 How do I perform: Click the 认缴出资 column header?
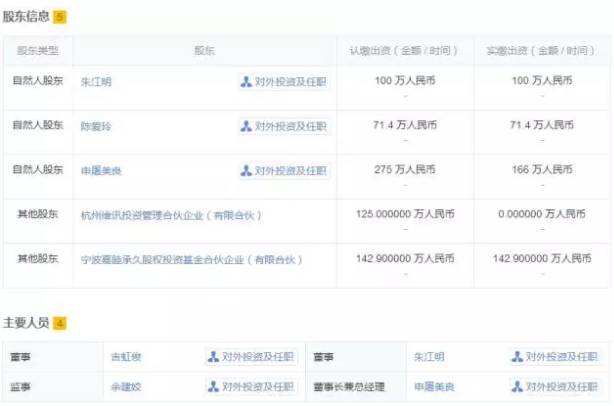(404, 50)
